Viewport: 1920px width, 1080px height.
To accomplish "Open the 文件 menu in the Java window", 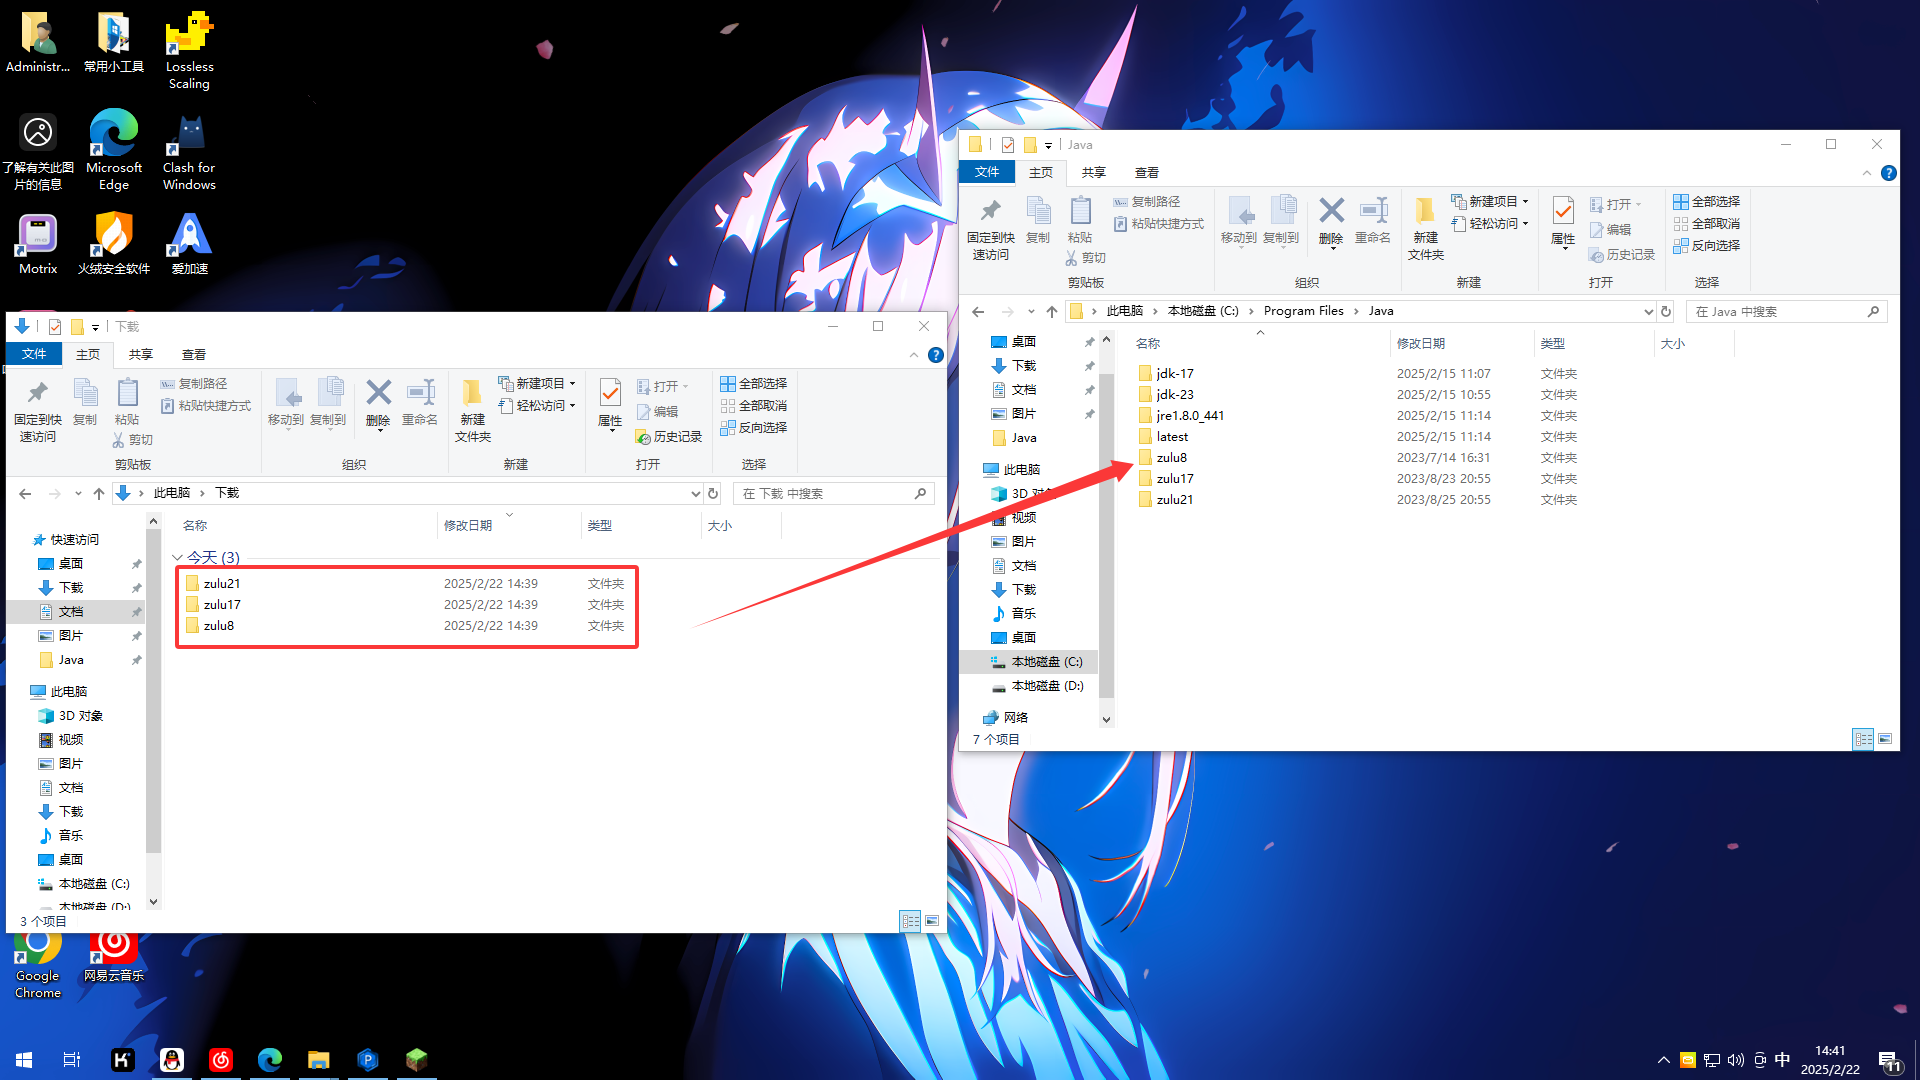I will coord(987,172).
